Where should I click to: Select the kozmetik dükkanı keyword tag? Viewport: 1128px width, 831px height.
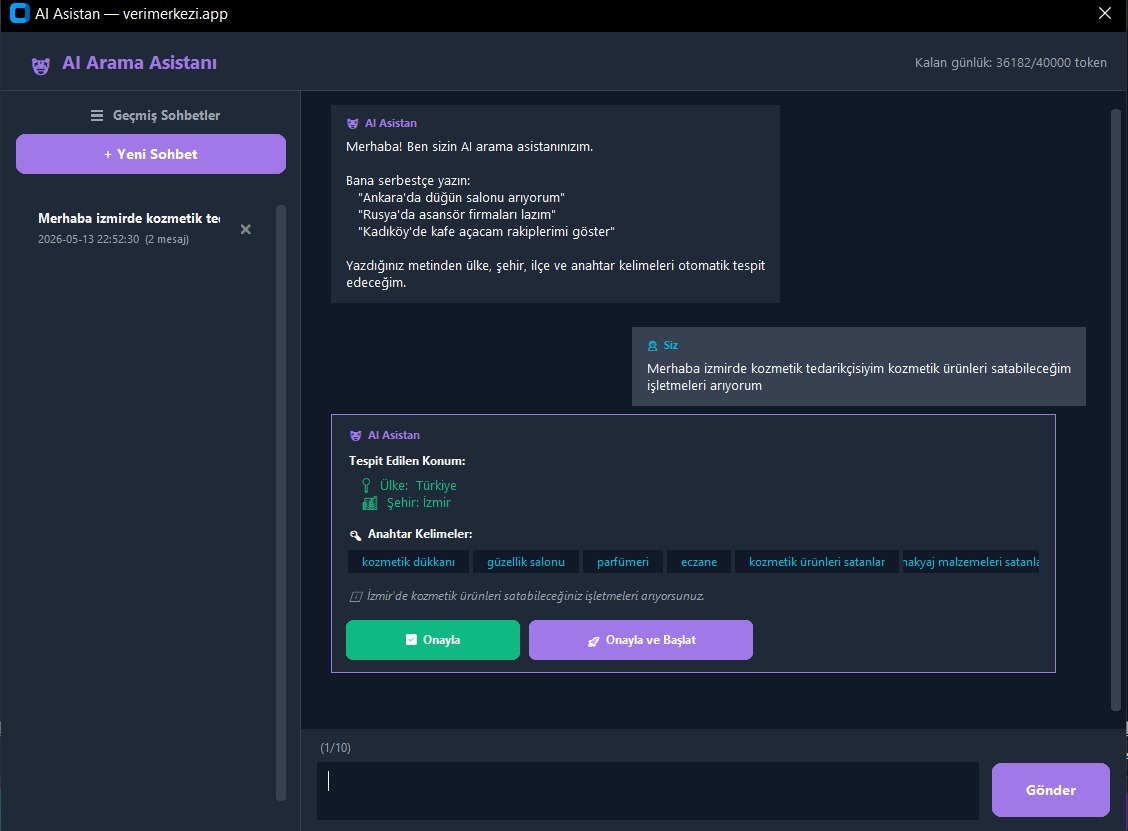click(x=408, y=562)
